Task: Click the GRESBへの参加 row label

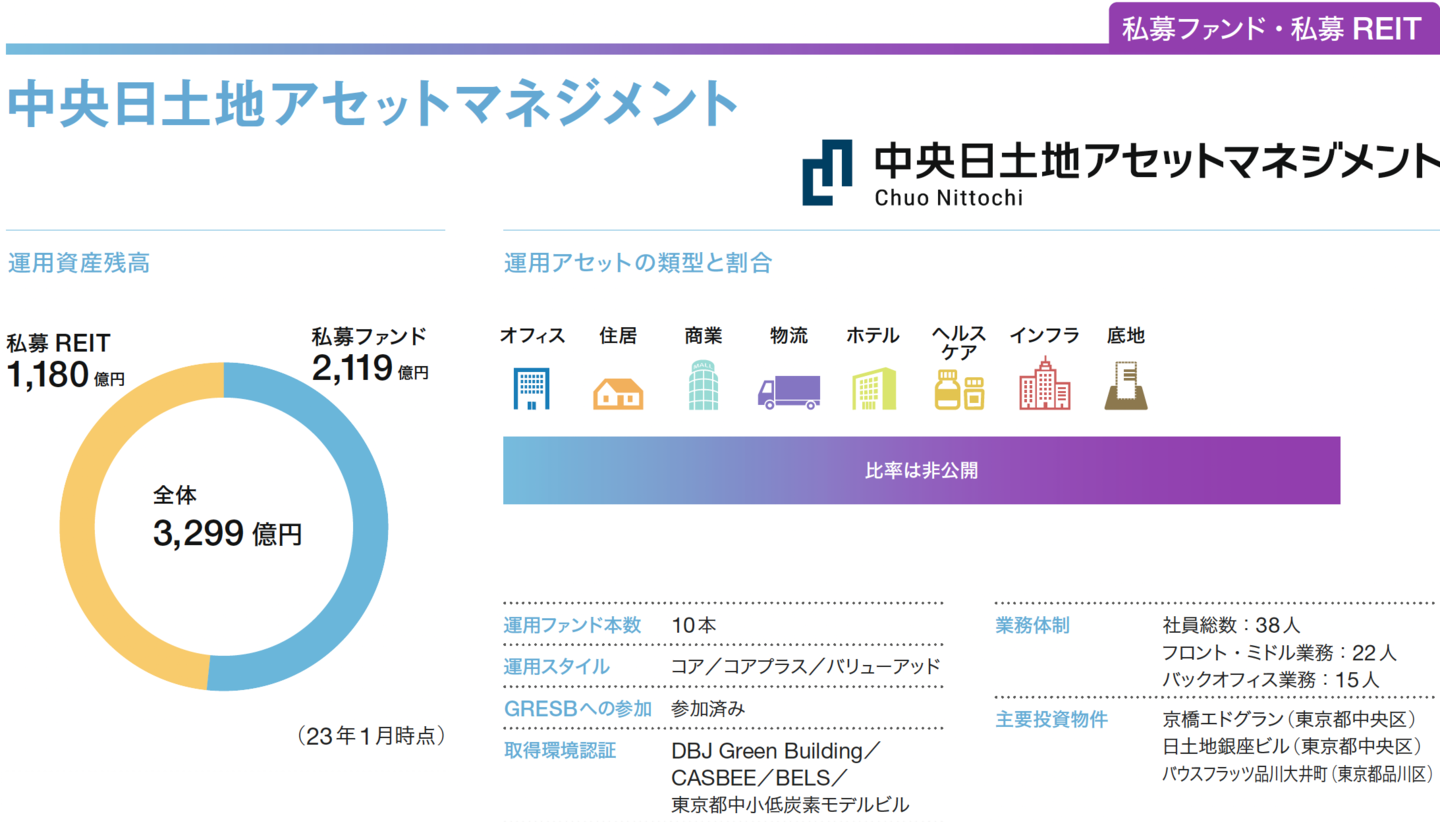Action: pos(577,709)
